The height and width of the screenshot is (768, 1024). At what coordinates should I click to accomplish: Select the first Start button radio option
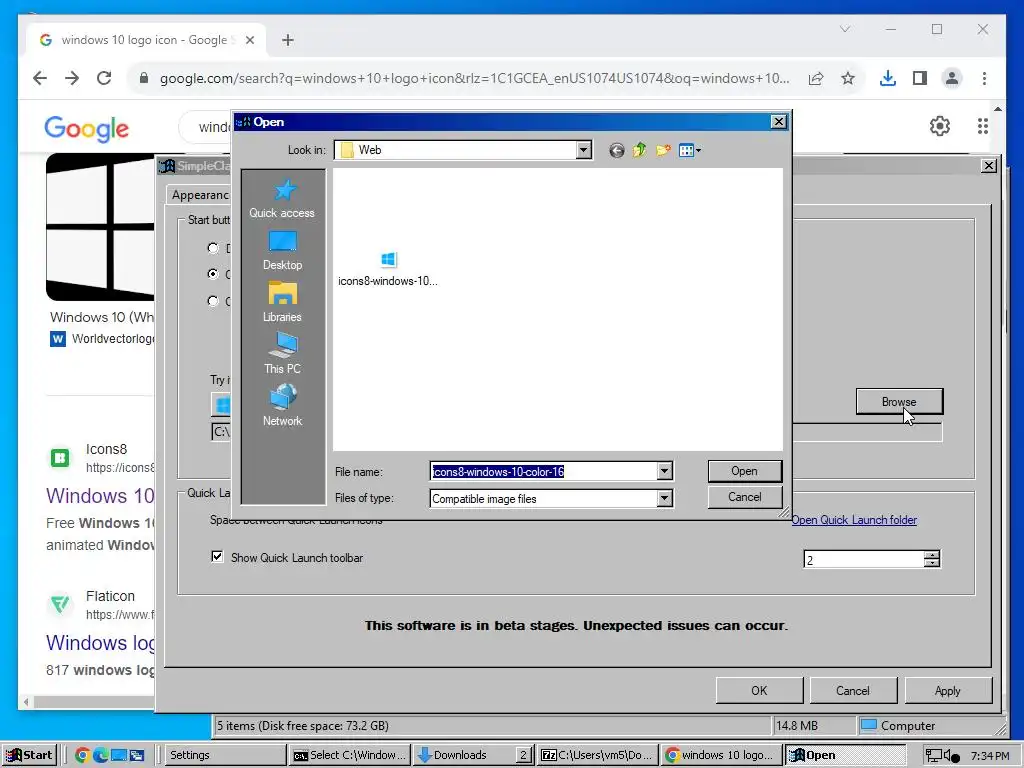(213, 248)
